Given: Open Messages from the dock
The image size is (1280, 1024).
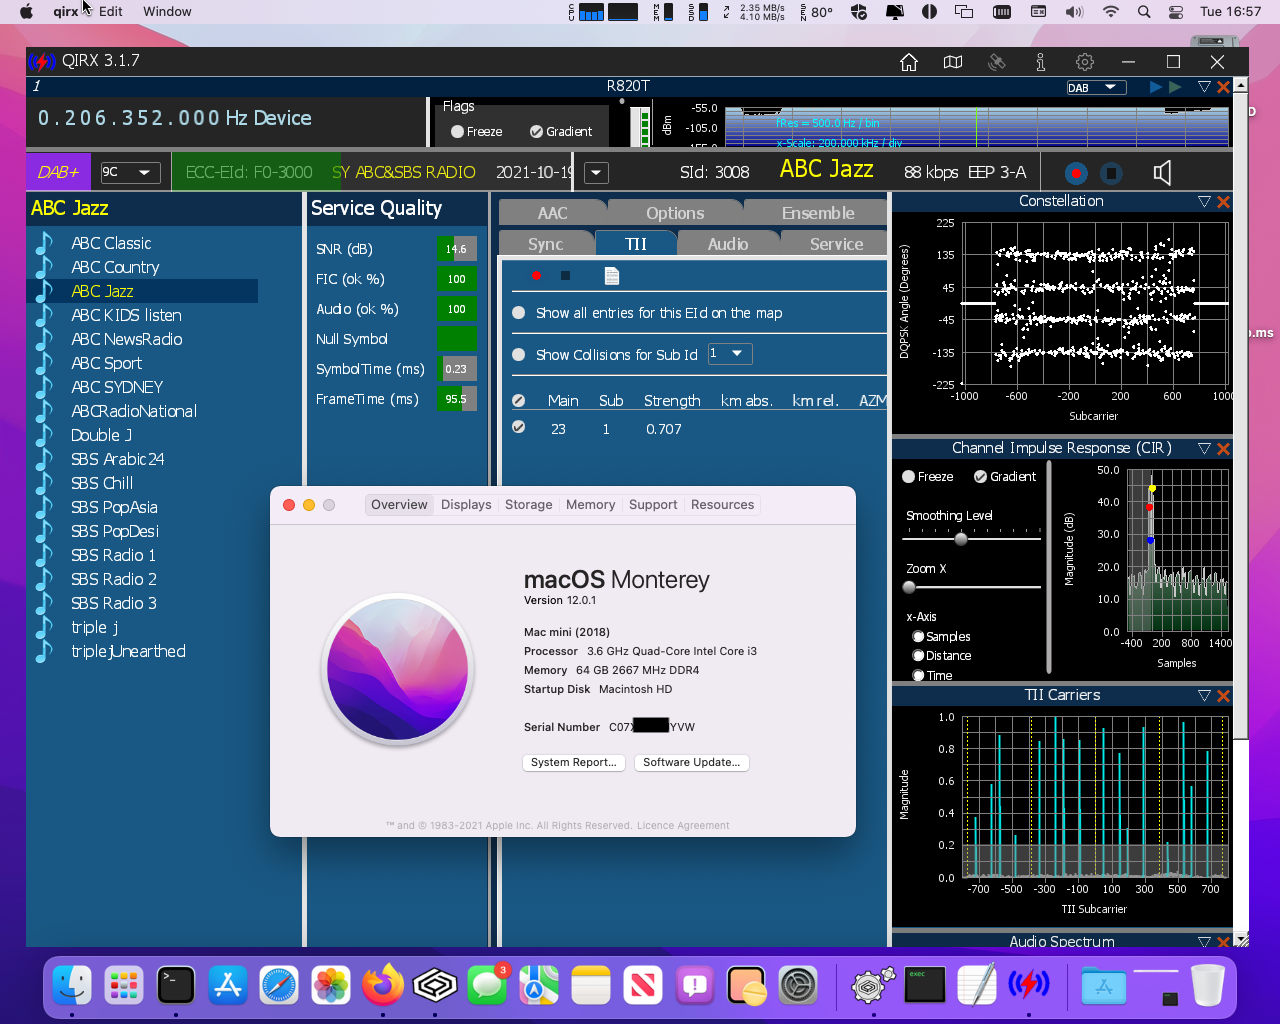Looking at the screenshot, I should click(487, 986).
